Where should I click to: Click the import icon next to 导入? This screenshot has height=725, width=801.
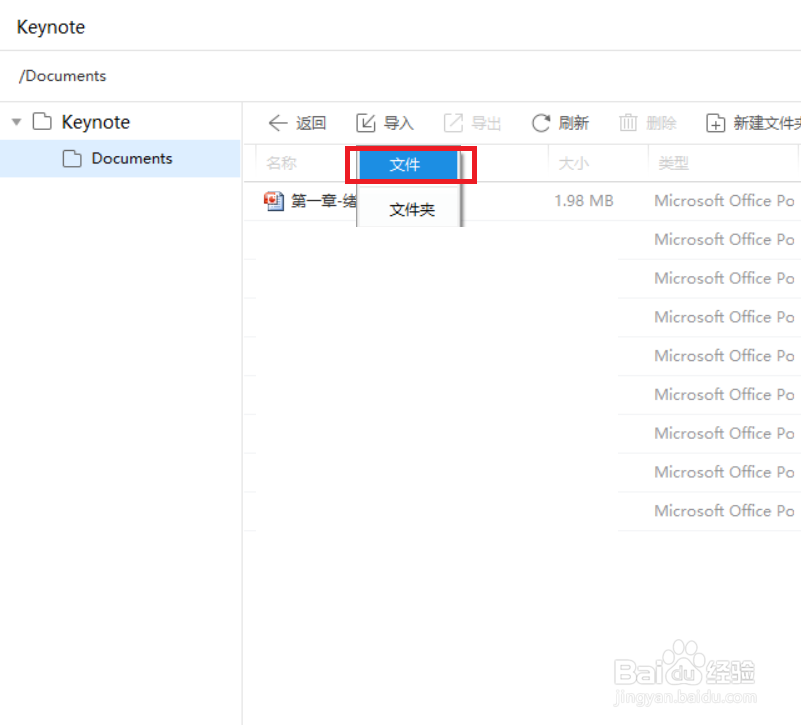point(366,123)
